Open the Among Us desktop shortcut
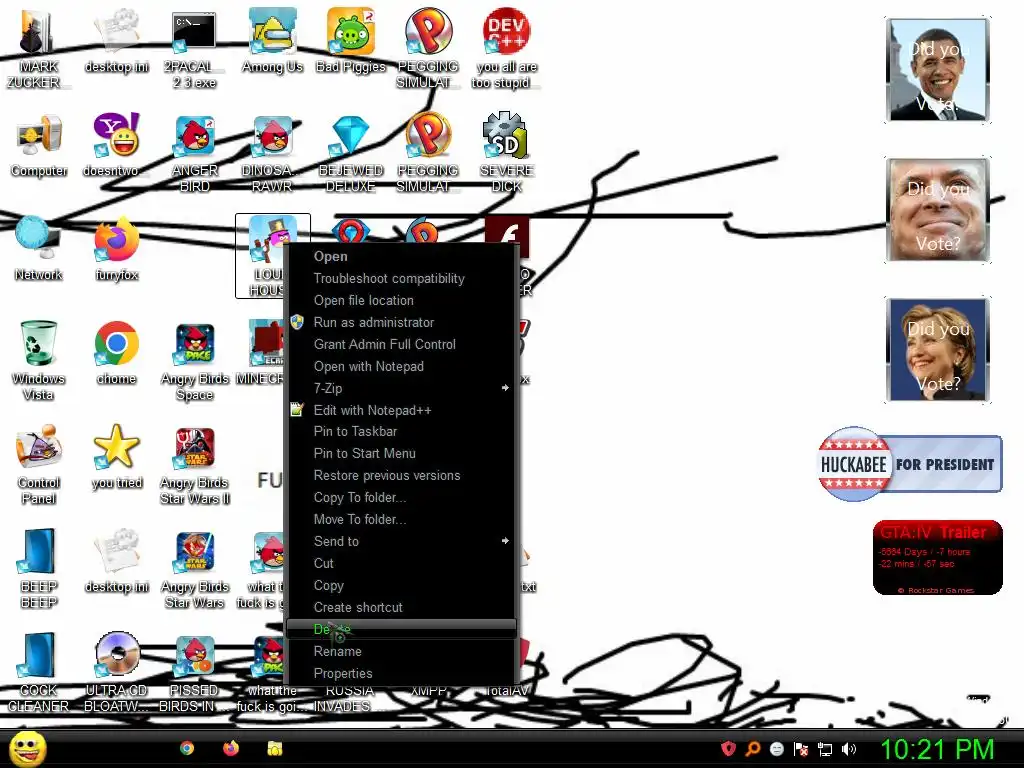 (272, 40)
